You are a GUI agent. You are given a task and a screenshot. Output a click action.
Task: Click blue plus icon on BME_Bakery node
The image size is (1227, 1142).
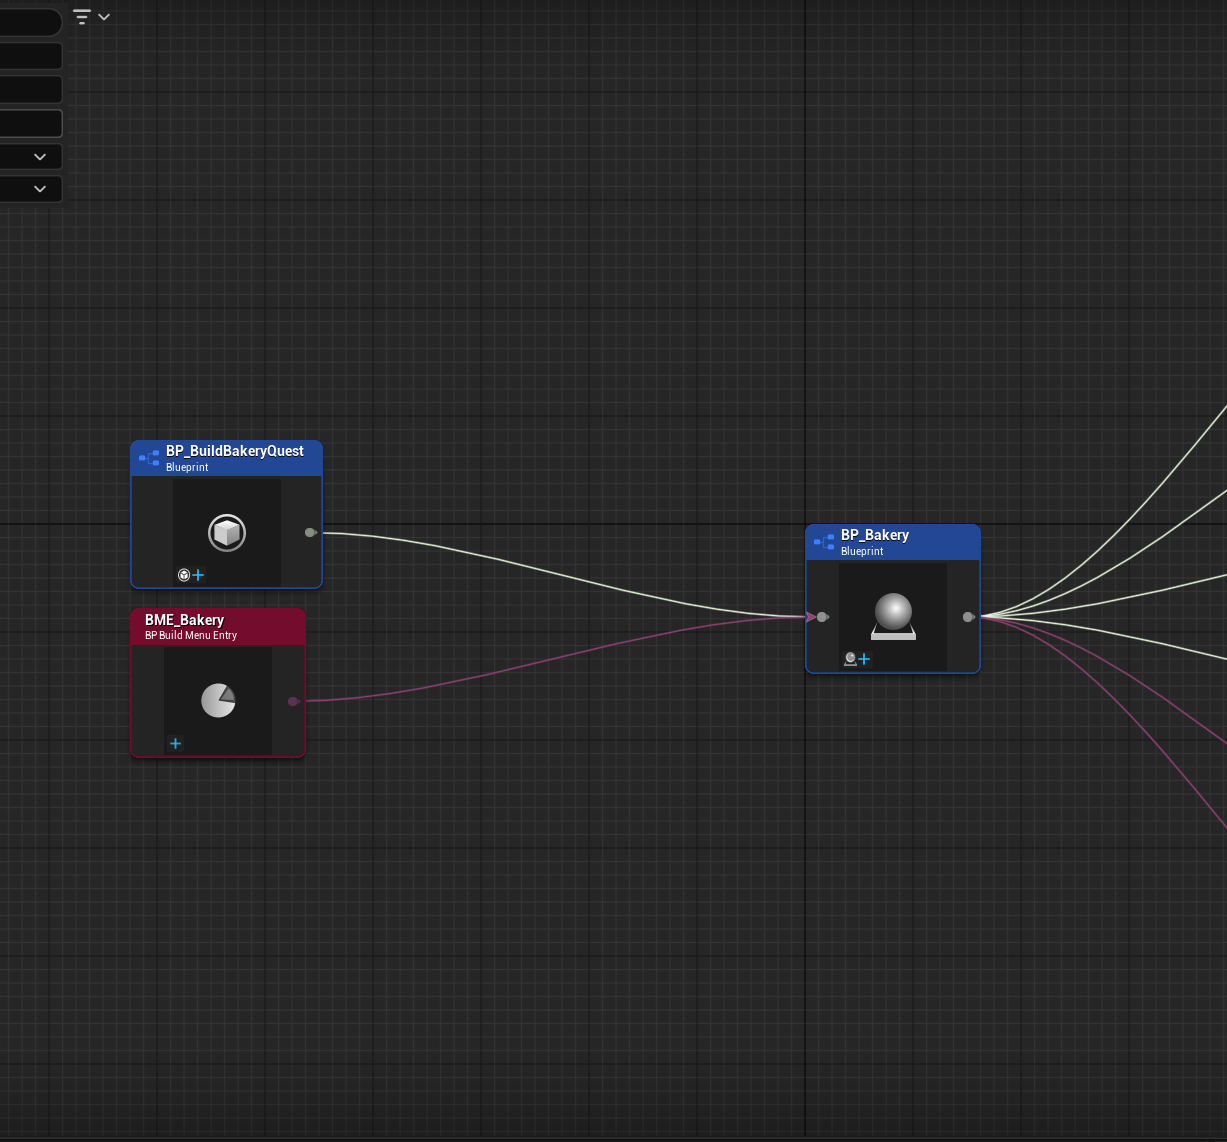[x=175, y=743]
